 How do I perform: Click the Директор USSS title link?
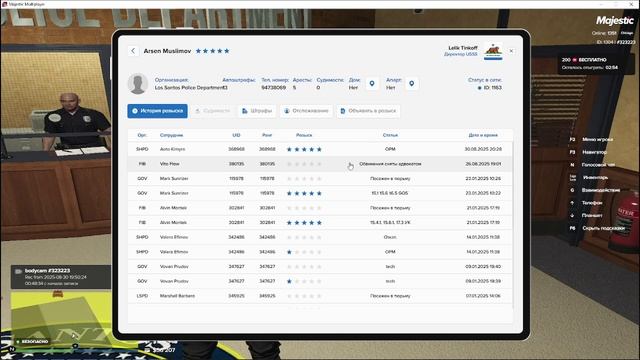(x=460, y=54)
